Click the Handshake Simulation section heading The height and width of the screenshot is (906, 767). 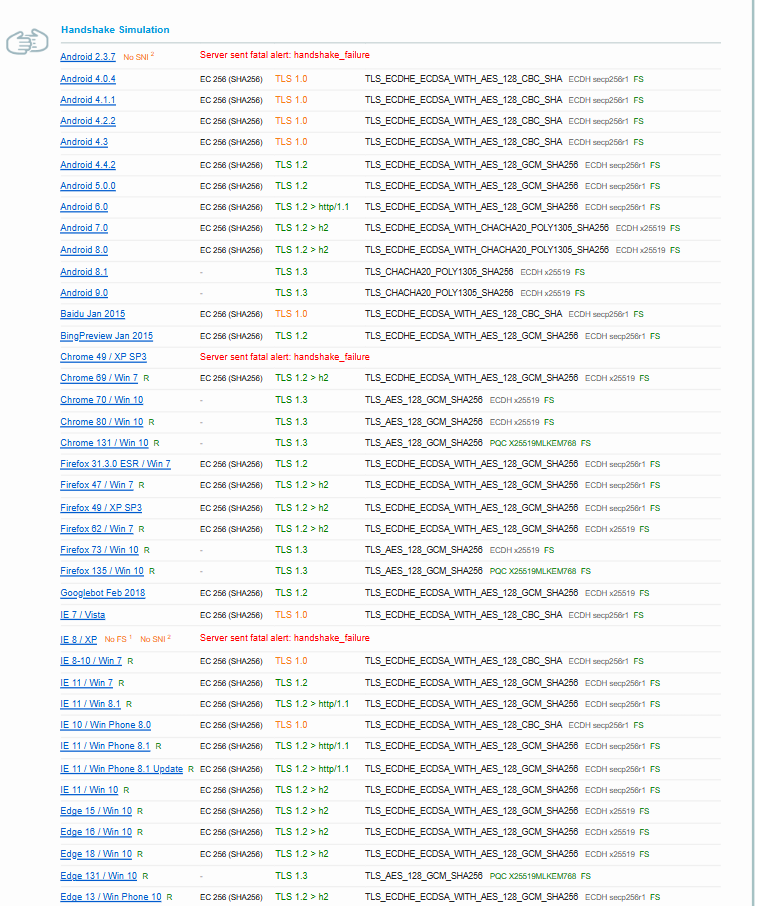[x=115, y=29]
